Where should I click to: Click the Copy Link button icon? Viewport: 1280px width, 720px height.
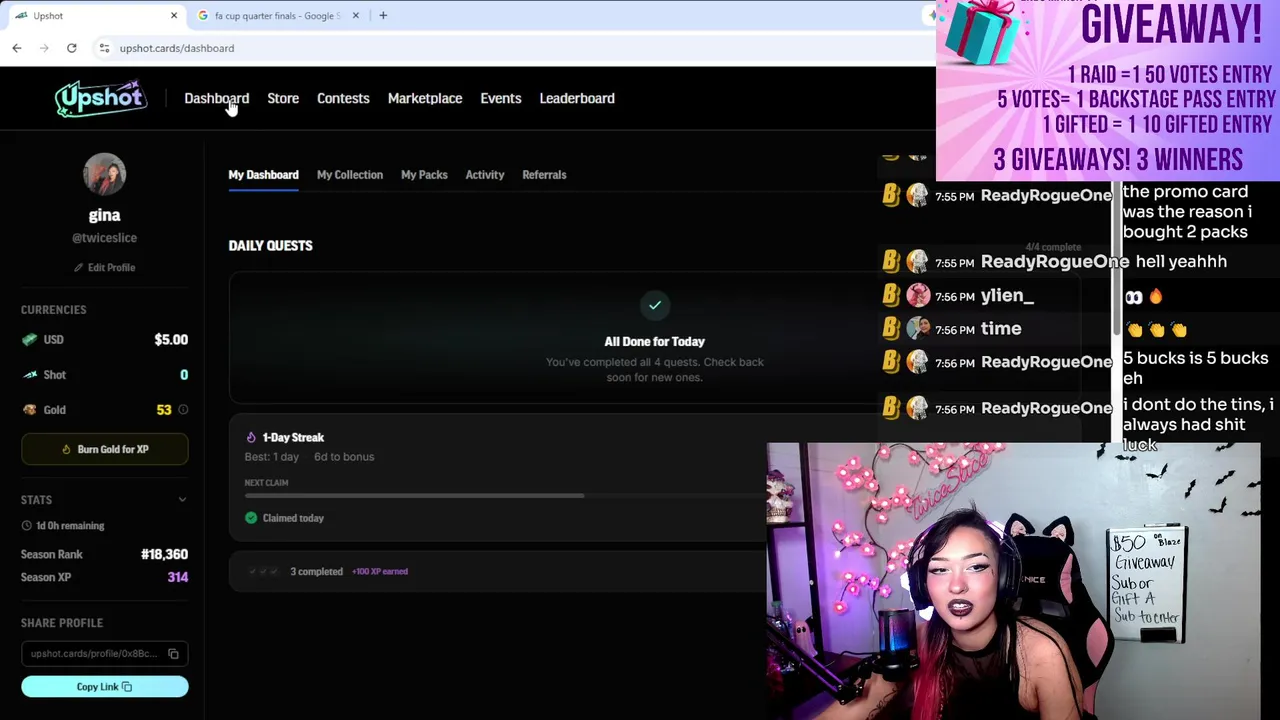coord(127,687)
